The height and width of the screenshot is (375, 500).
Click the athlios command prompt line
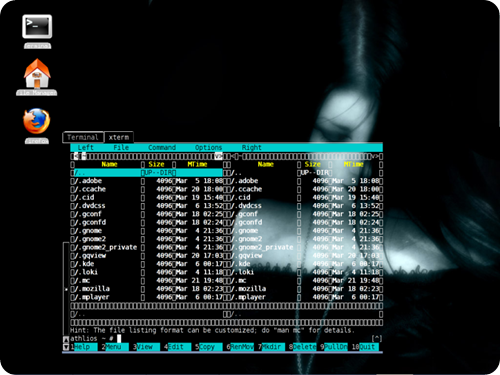220,339
